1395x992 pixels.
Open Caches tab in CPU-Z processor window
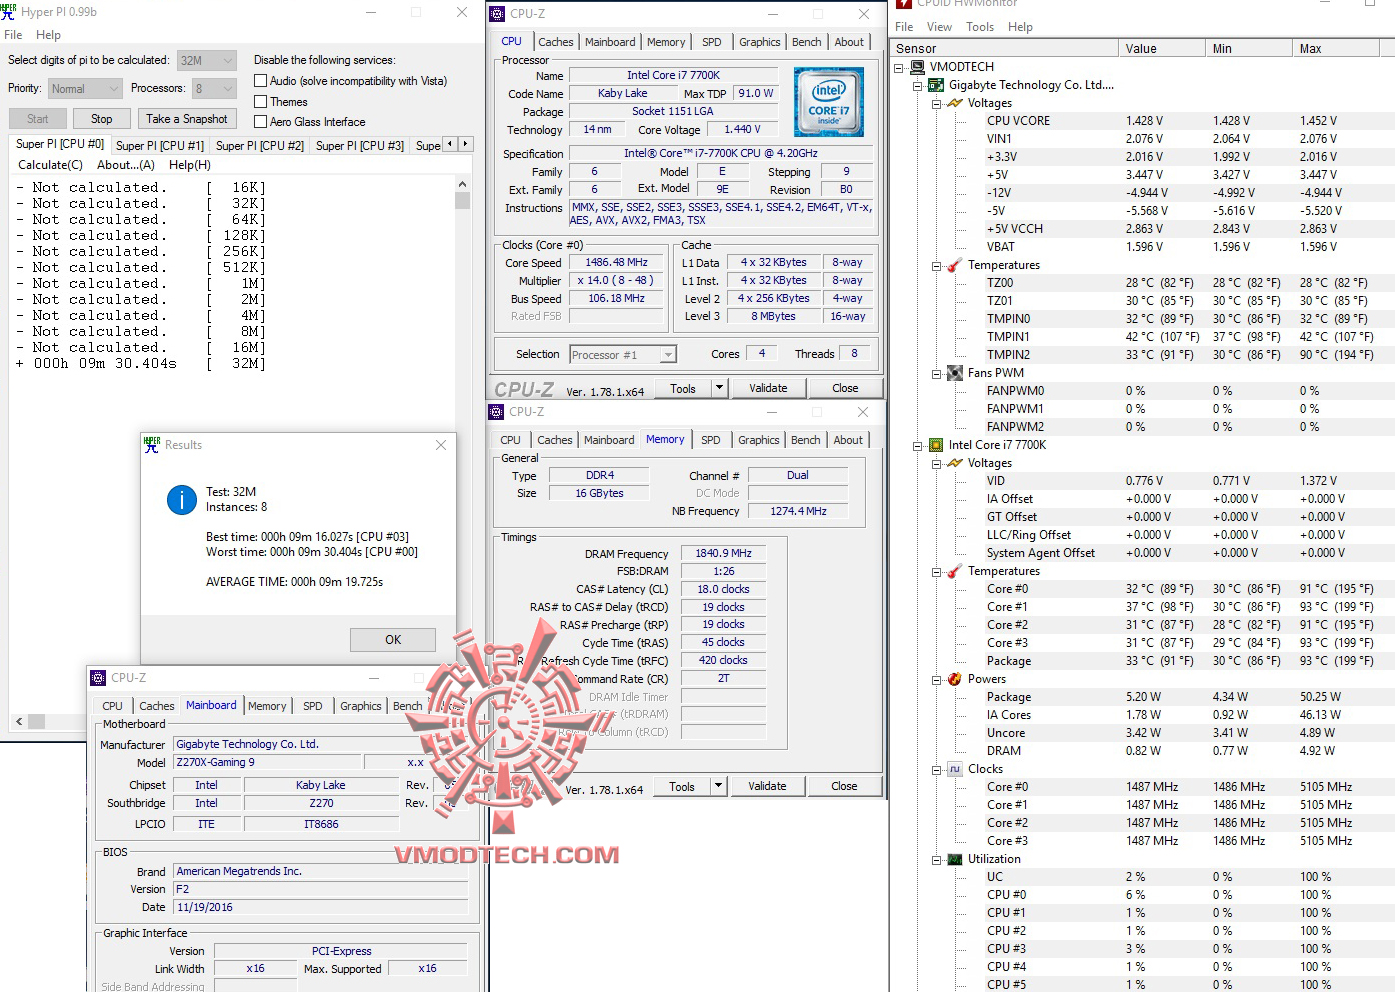click(x=556, y=42)
